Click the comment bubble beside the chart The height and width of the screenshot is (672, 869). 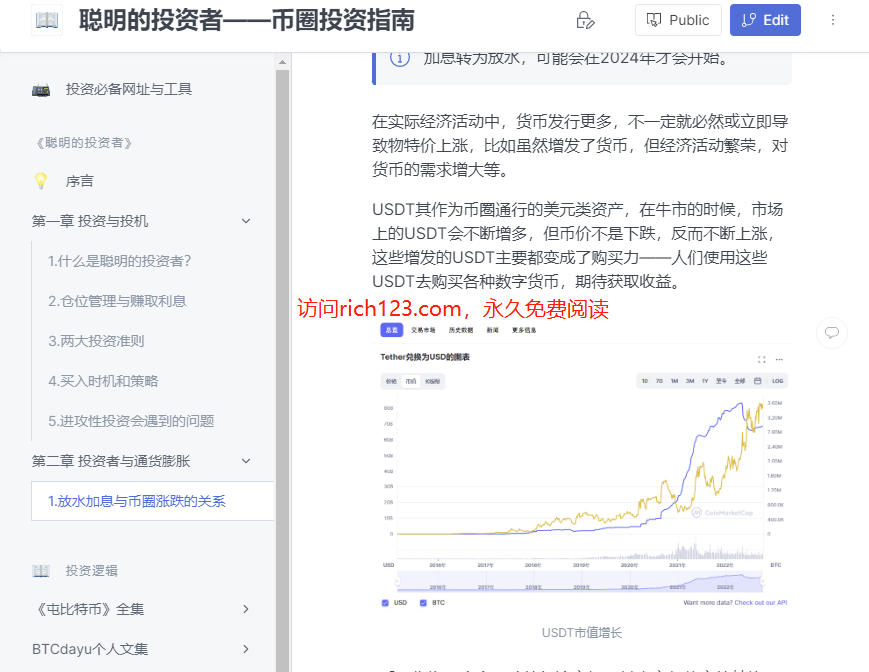coord(832,332)
